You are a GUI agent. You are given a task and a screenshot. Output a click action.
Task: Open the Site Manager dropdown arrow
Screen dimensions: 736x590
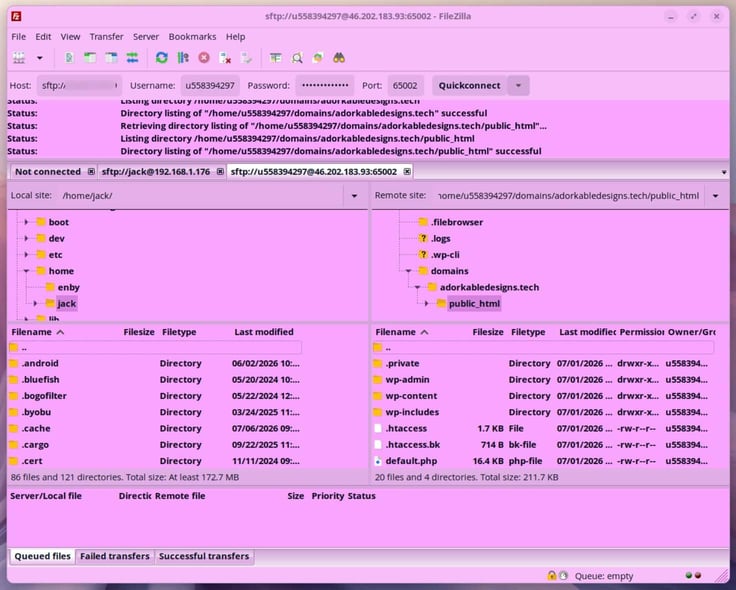tap(40, 58)
